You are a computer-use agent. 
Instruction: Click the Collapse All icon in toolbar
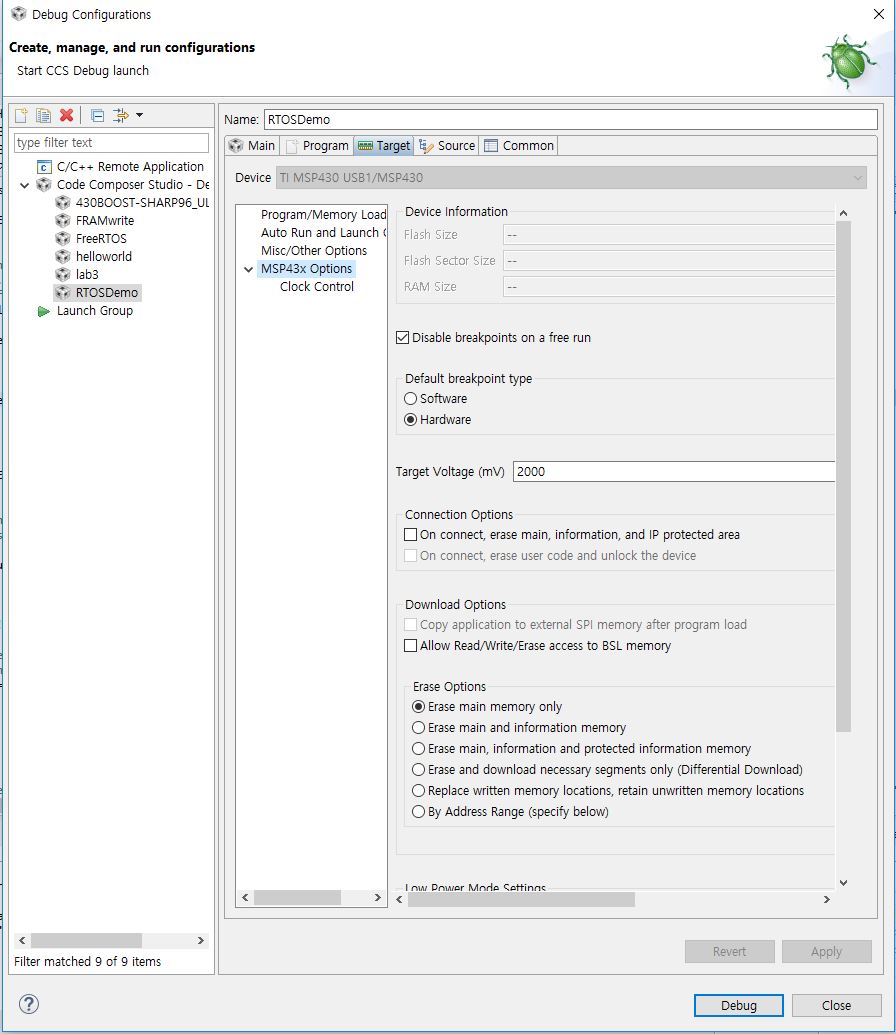98,115
